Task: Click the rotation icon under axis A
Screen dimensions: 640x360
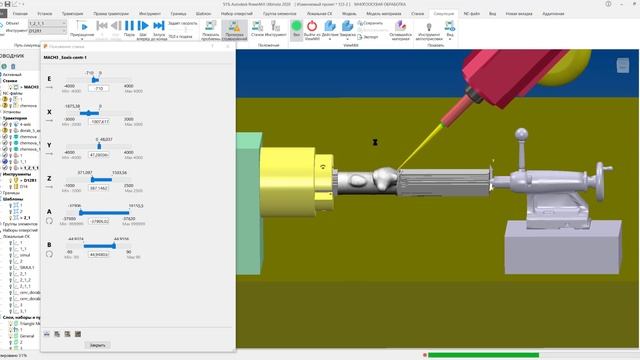Action: [49, 221]
